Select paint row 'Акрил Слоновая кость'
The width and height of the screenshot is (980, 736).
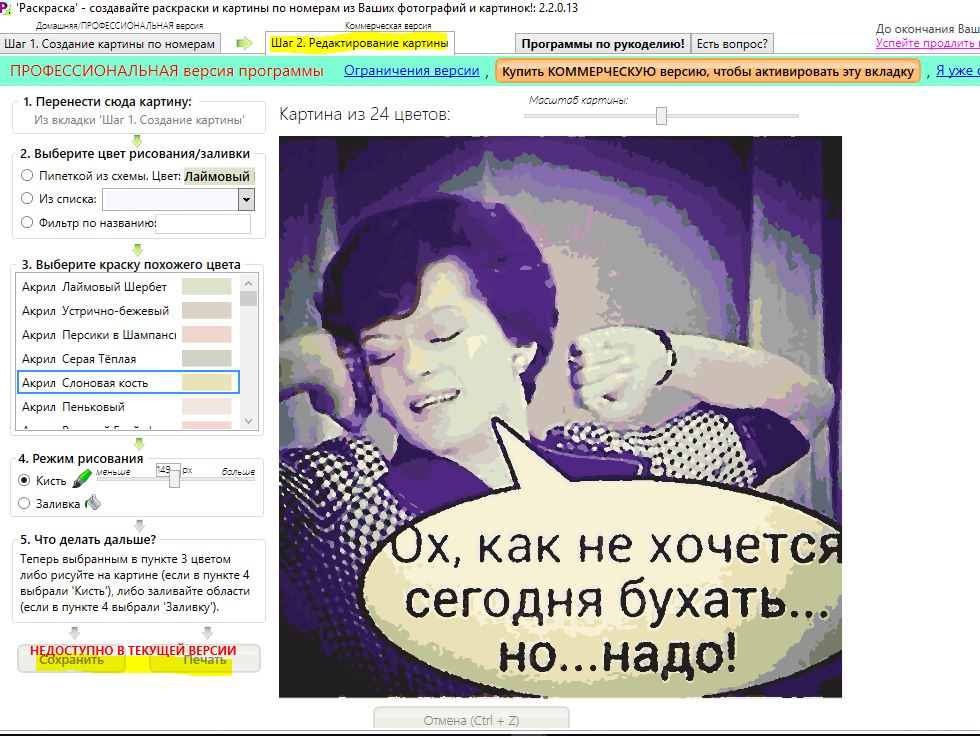tap(128, 382)
